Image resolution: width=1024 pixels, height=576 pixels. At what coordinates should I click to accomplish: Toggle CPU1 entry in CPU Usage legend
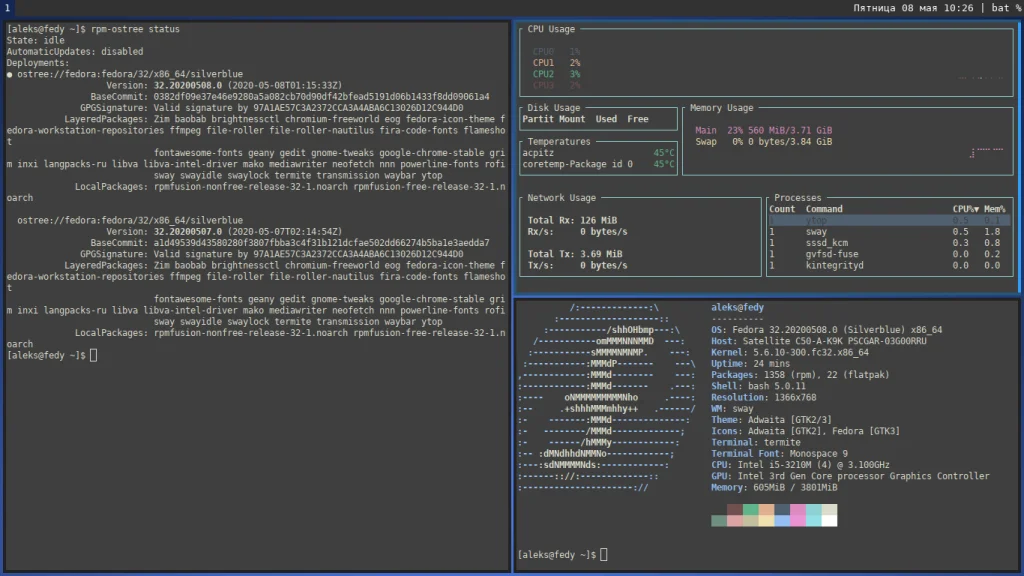pos(556,63)
